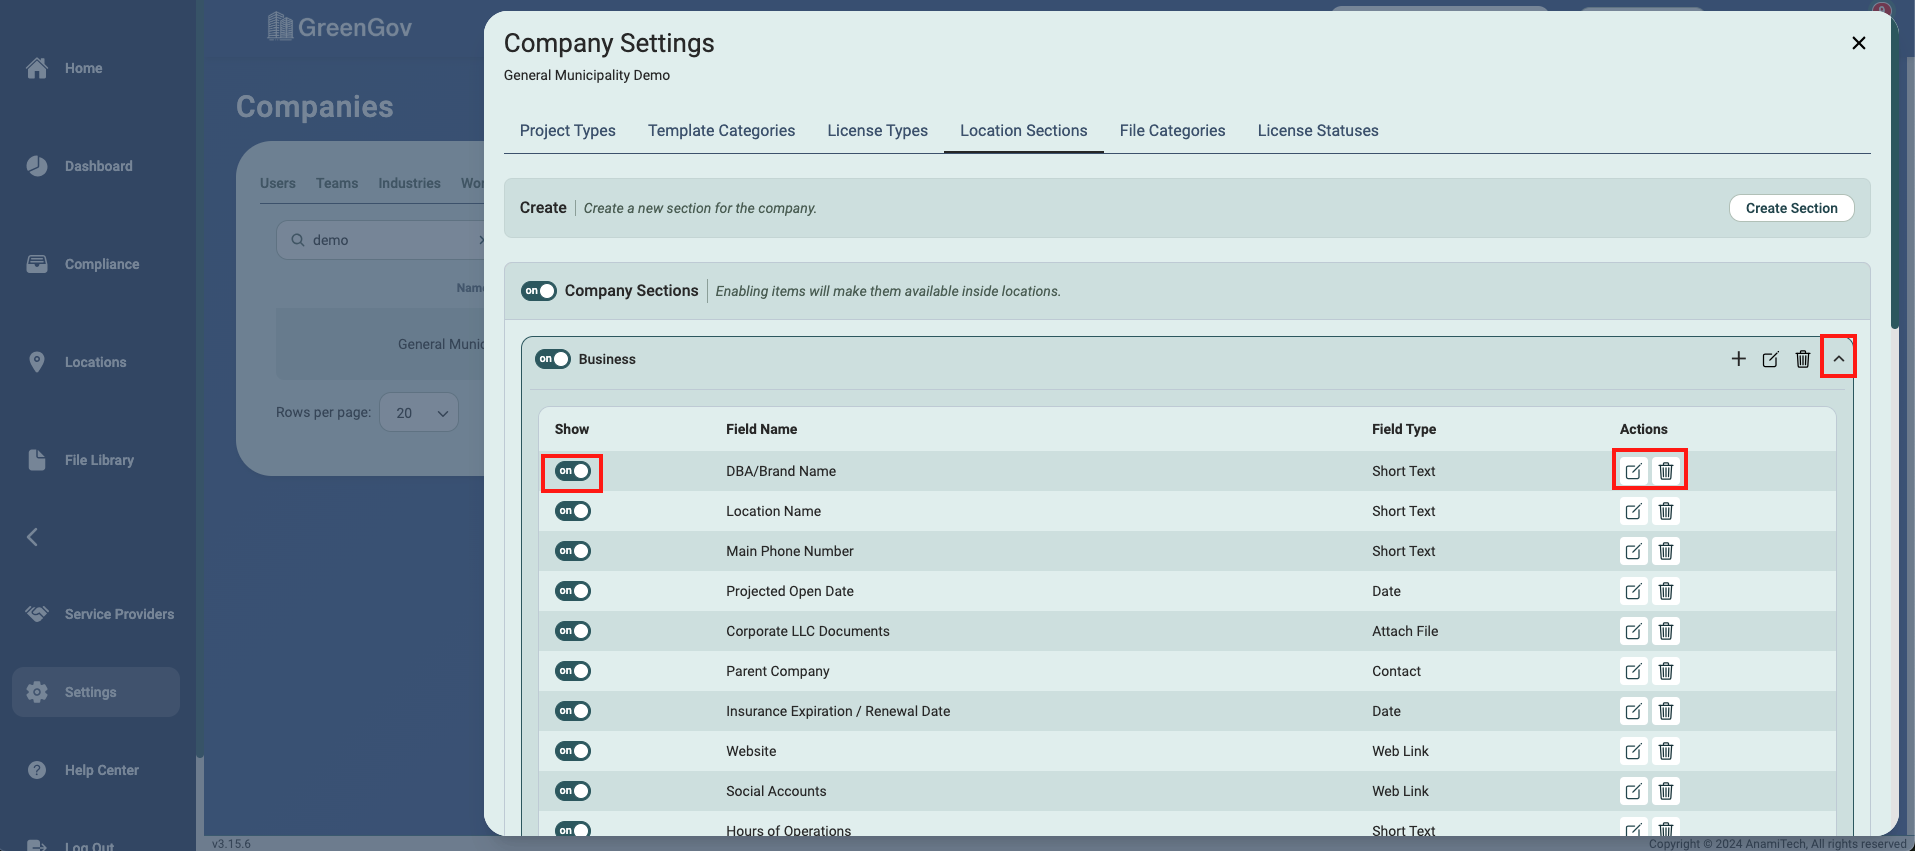Open the Rows per page dropdown
Viewport: 1915px width, 851px height.
coord(419,413)
